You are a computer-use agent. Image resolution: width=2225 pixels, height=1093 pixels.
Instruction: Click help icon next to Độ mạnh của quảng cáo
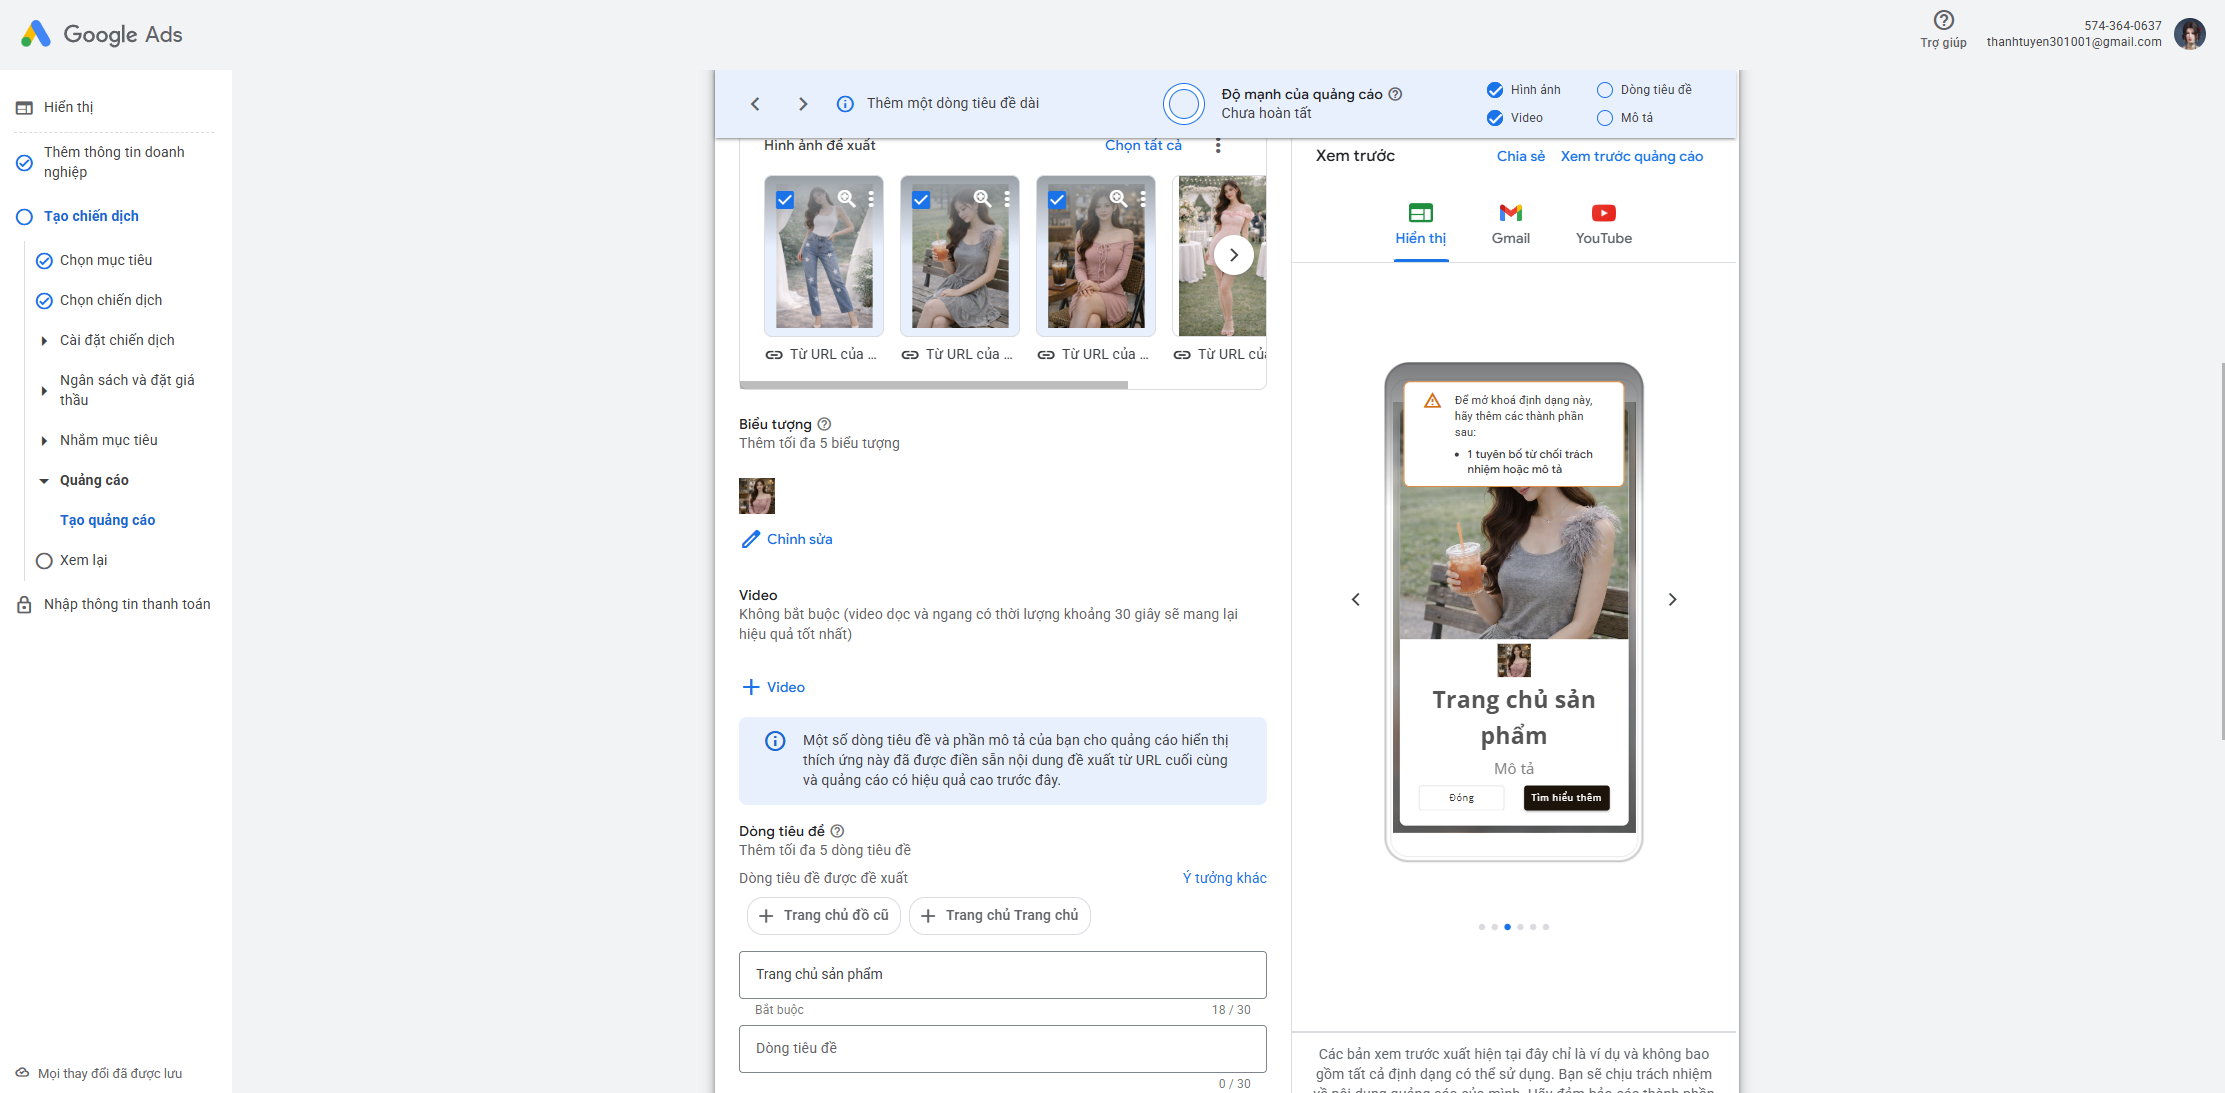1396,94
